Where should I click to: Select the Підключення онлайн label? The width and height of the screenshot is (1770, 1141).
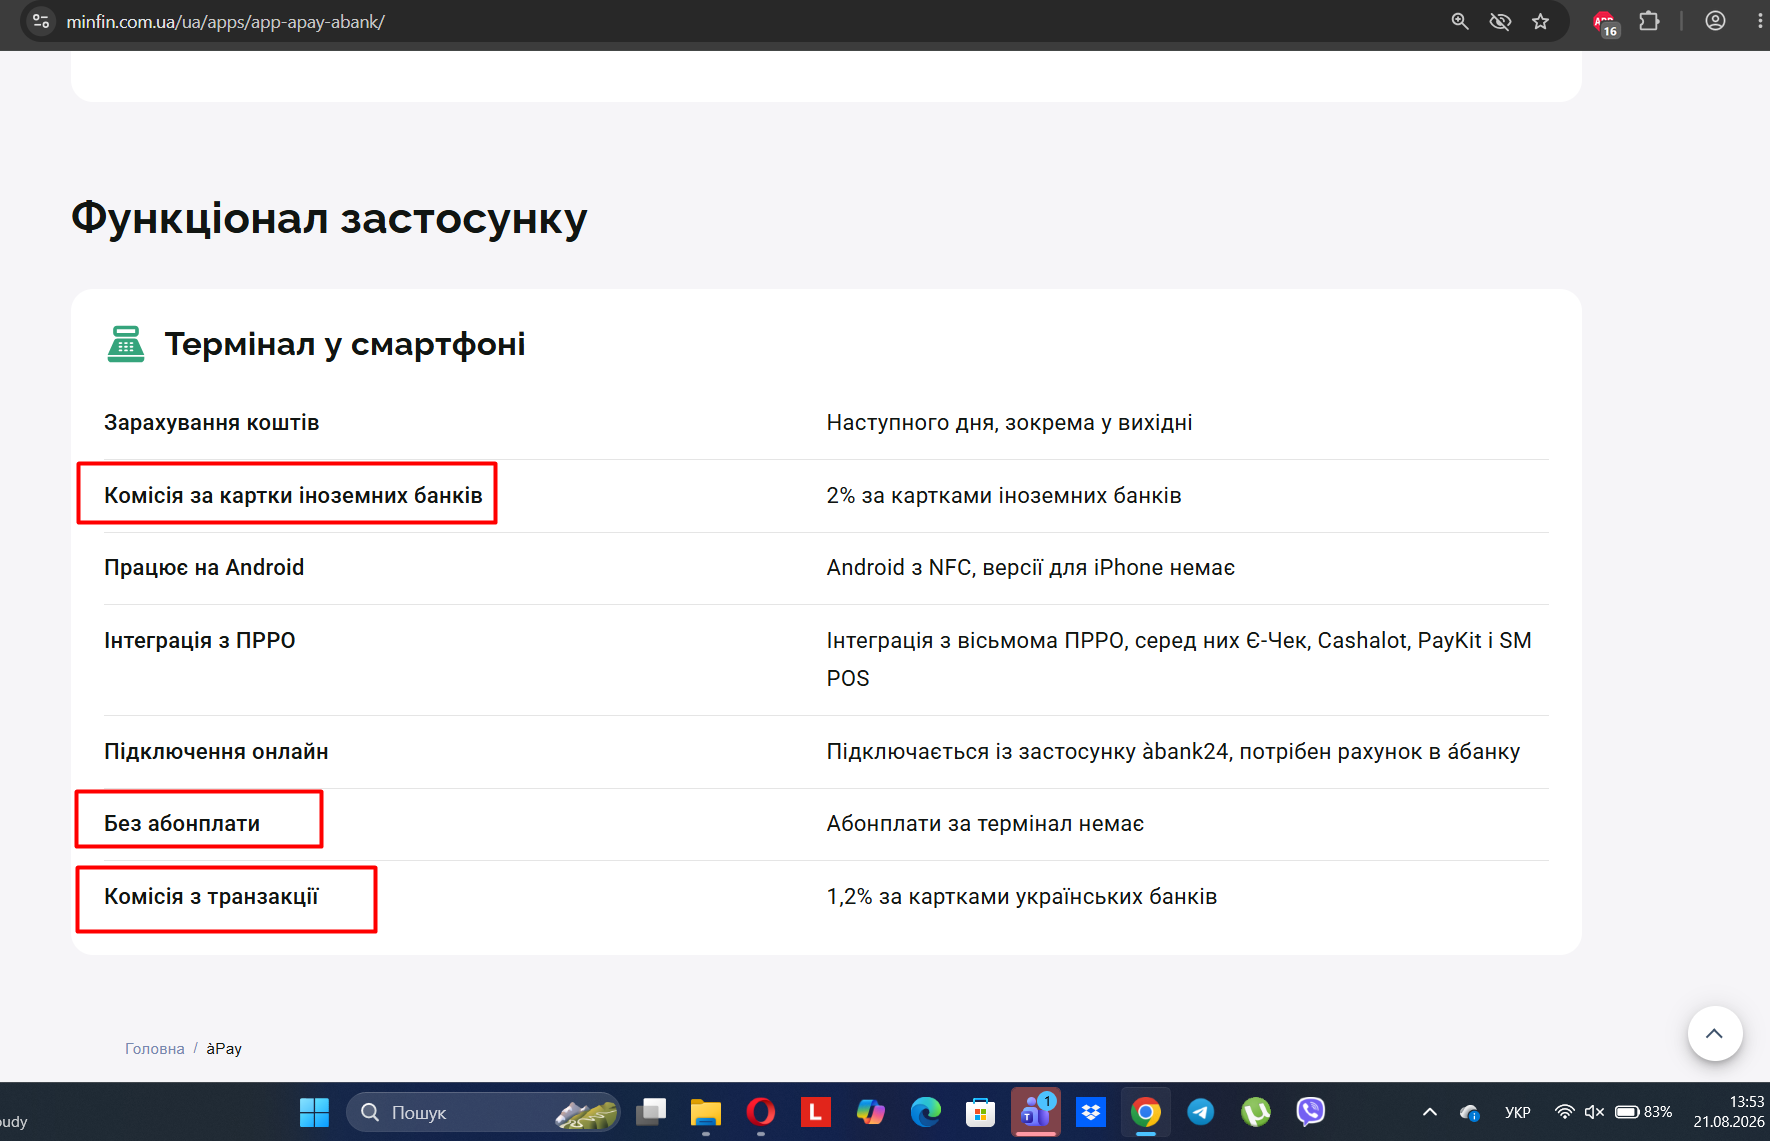coord(216,752)
